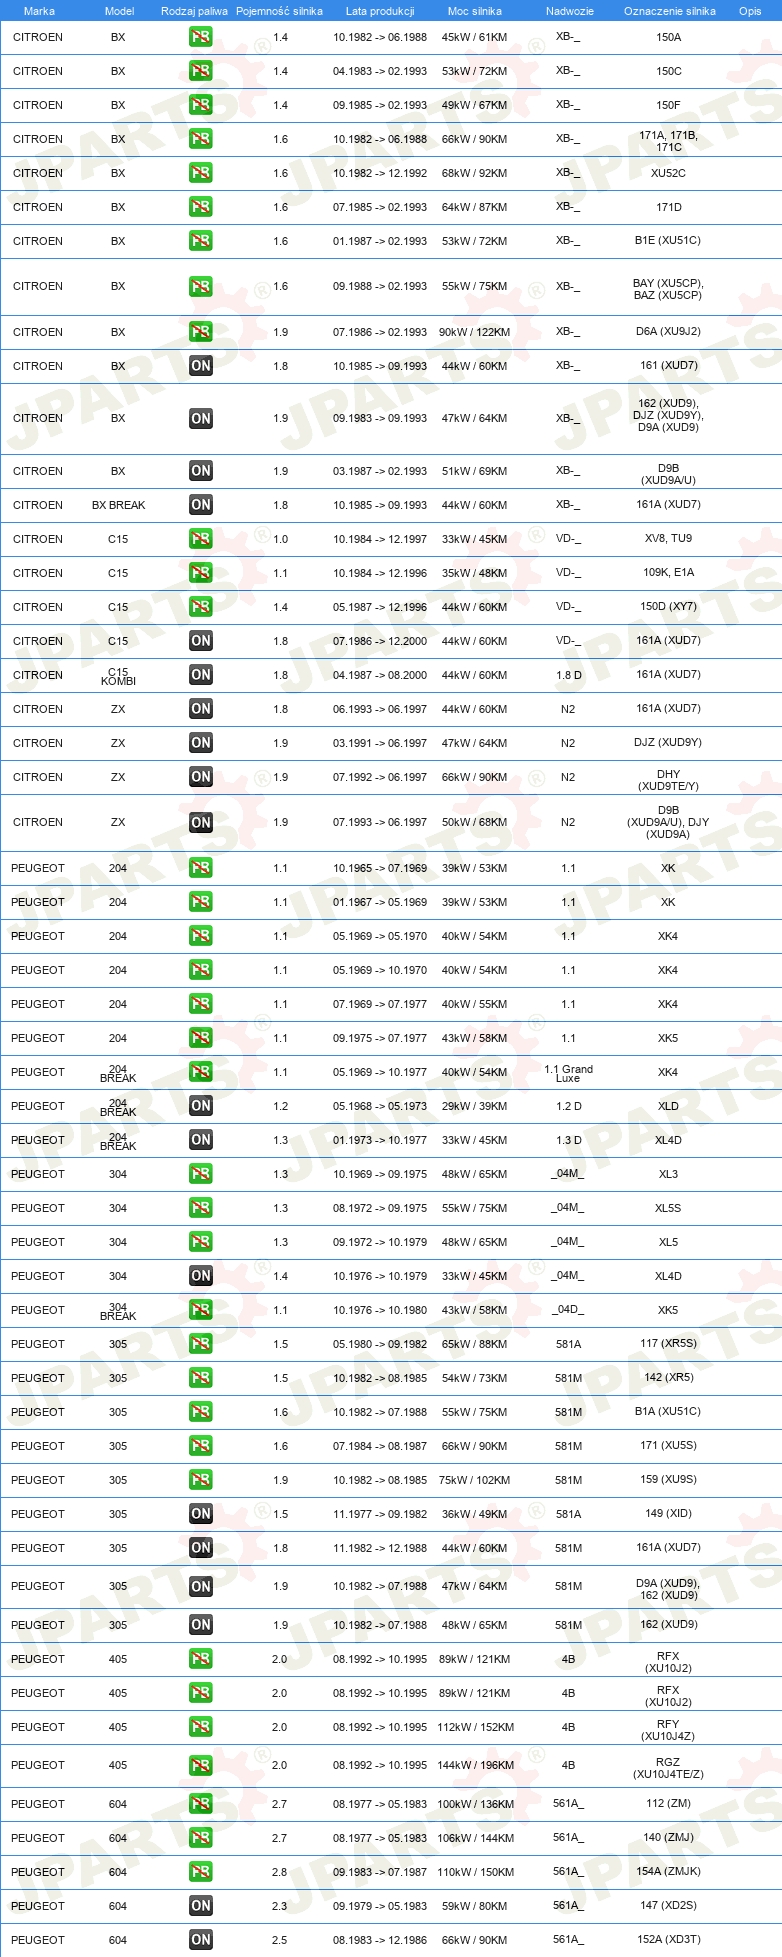782x1957 pixels.
Task: Click the petrol icon in the 109K, E1A row
Action: tap(201, 573)
